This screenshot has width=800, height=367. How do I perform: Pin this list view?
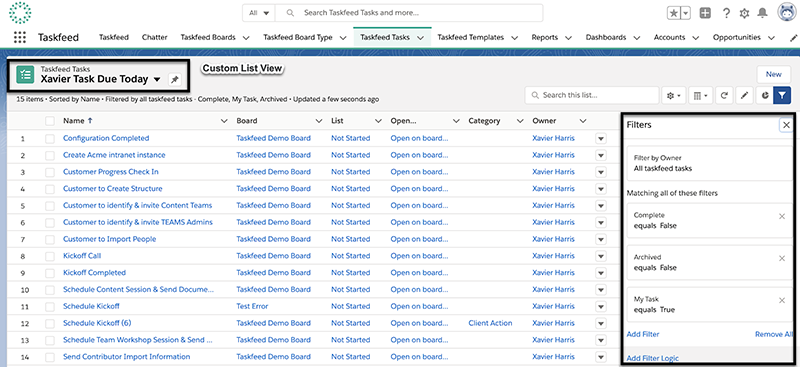tap(174, 80)
